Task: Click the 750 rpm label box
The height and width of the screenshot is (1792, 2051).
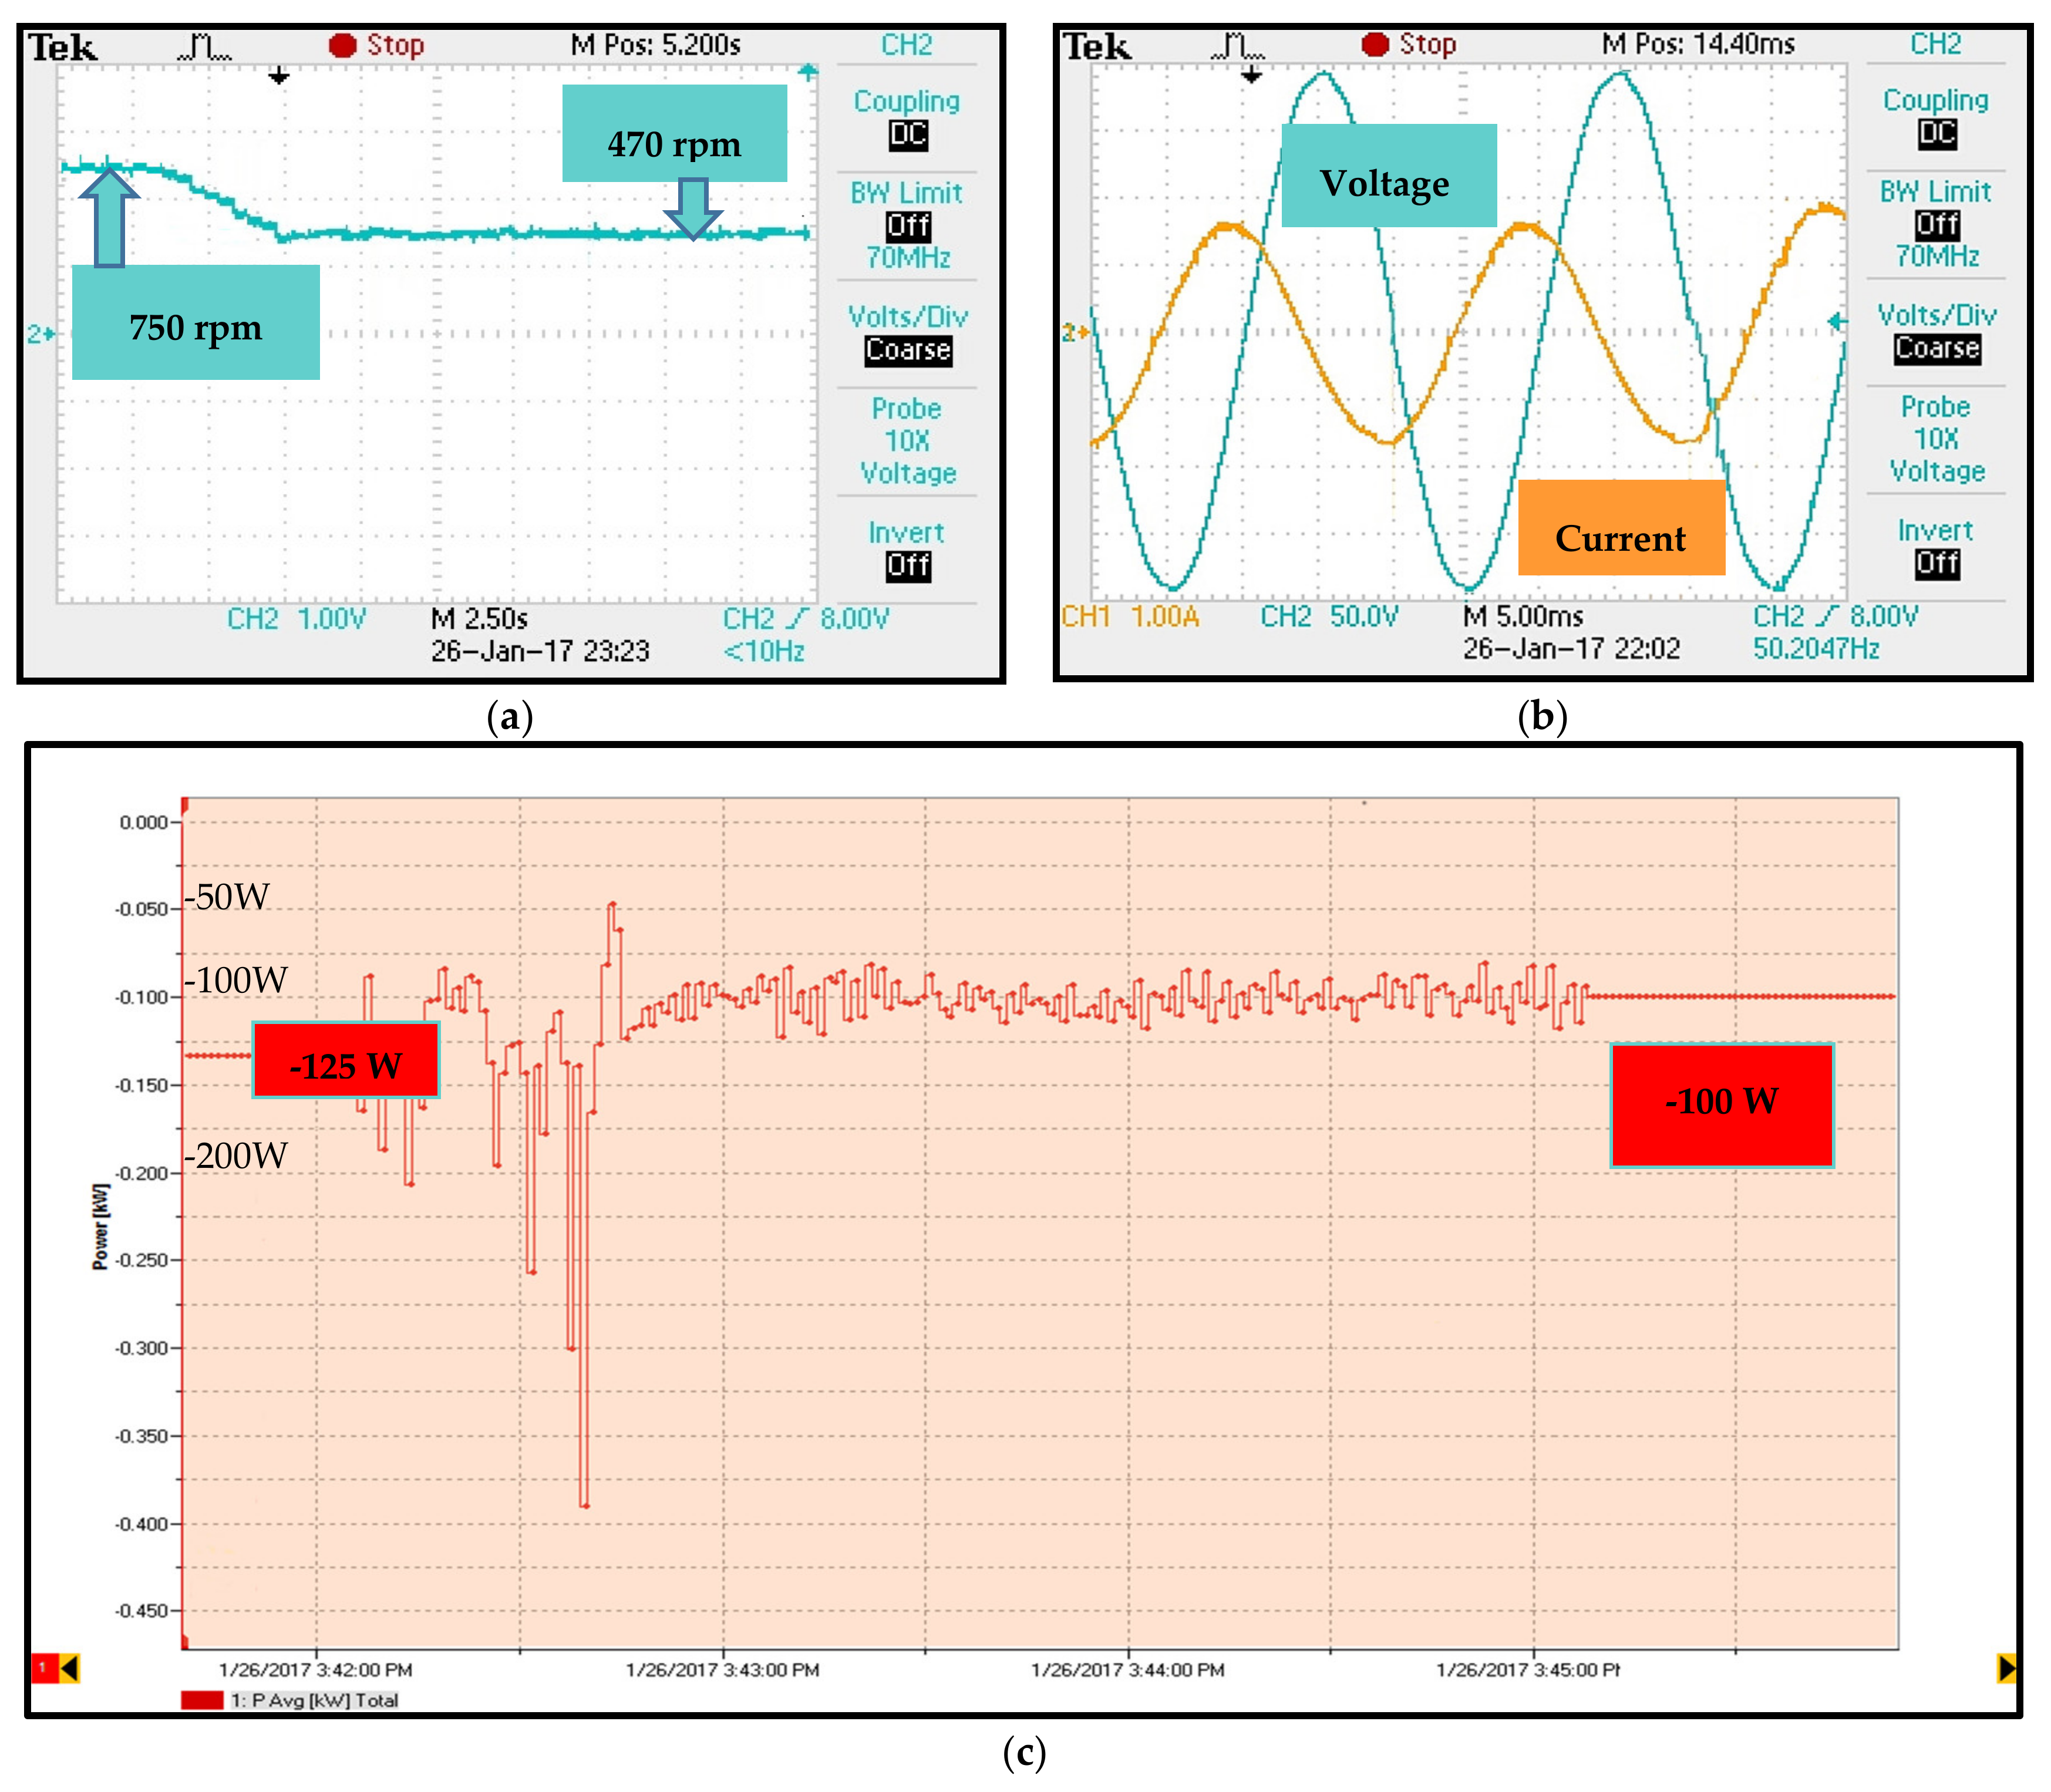Action: point(196,323)
